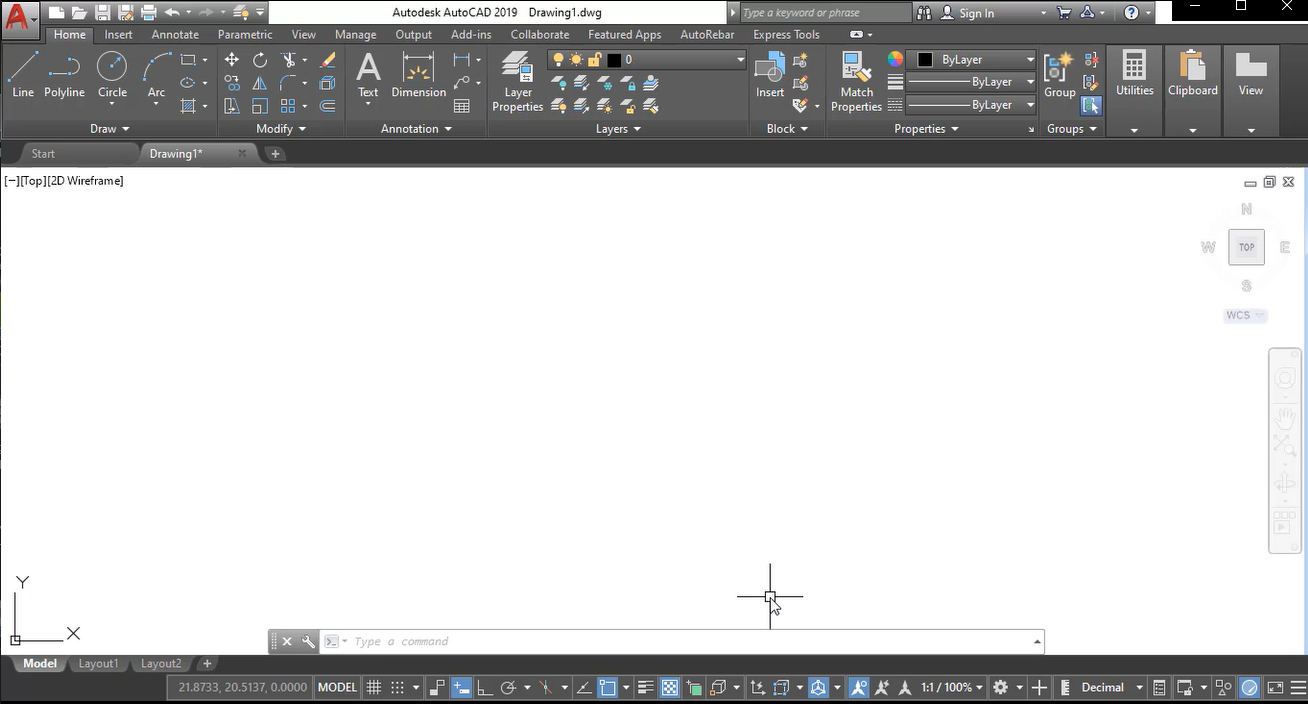Image resolution: width=1308 pixels, height=704 pixels.
Task: Toggle dynamic input in status bar
Action: (x=461, y=688)
